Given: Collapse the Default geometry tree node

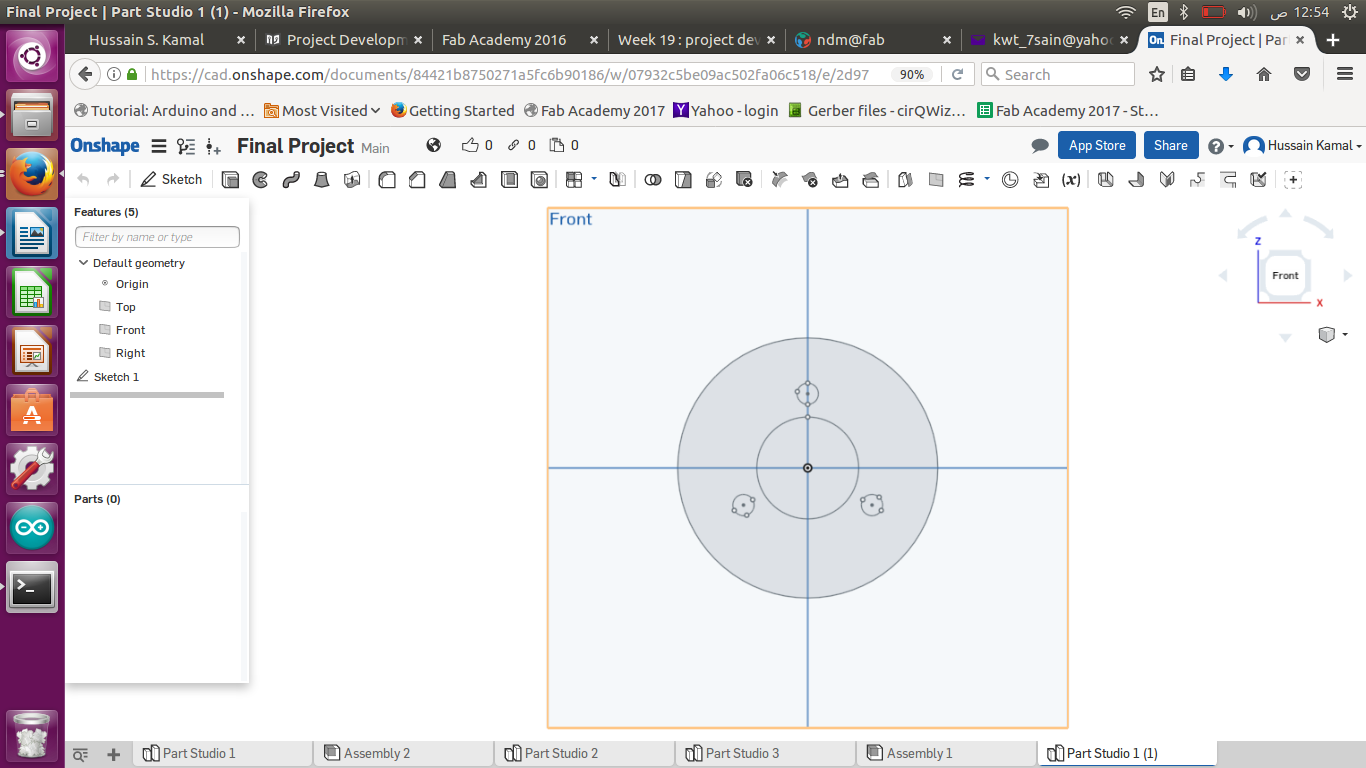Looking at the screenshot, I should (83, 263).
